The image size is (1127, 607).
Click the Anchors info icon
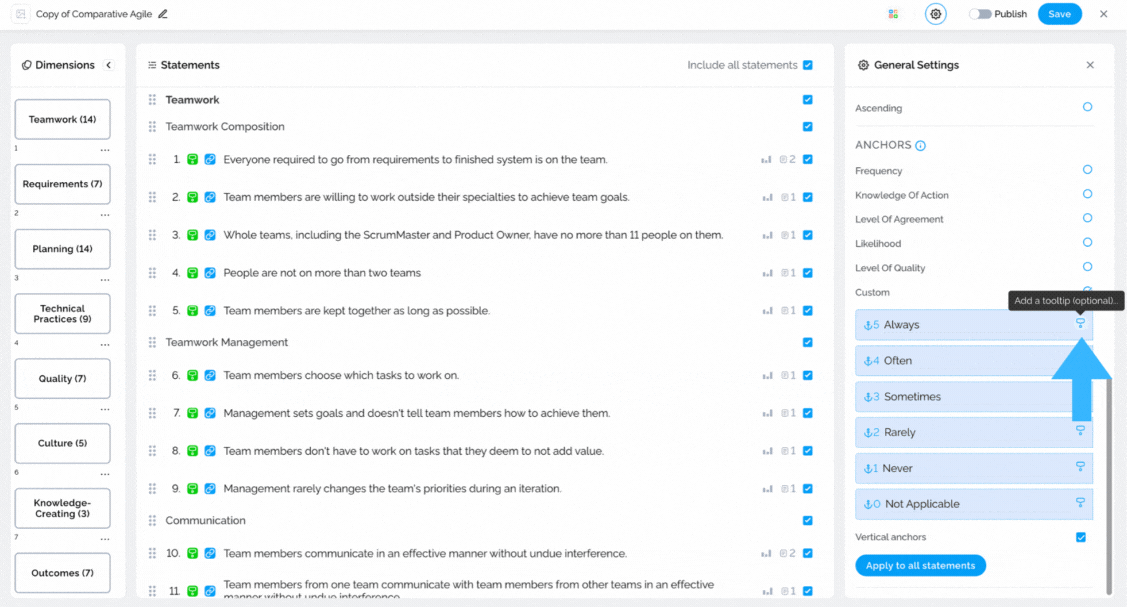point(921,146)
